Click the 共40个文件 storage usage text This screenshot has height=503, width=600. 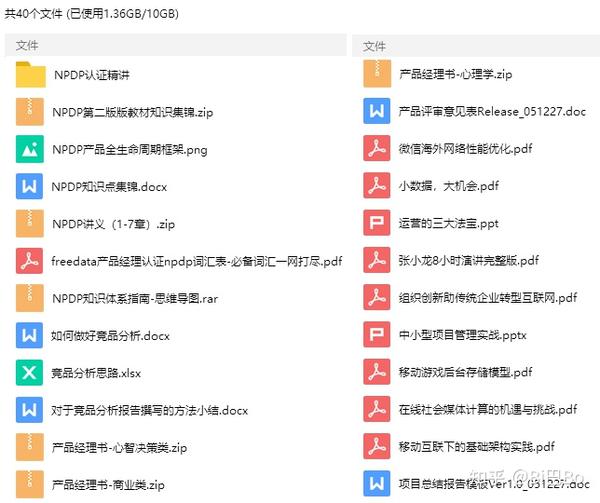click(91, 14)
